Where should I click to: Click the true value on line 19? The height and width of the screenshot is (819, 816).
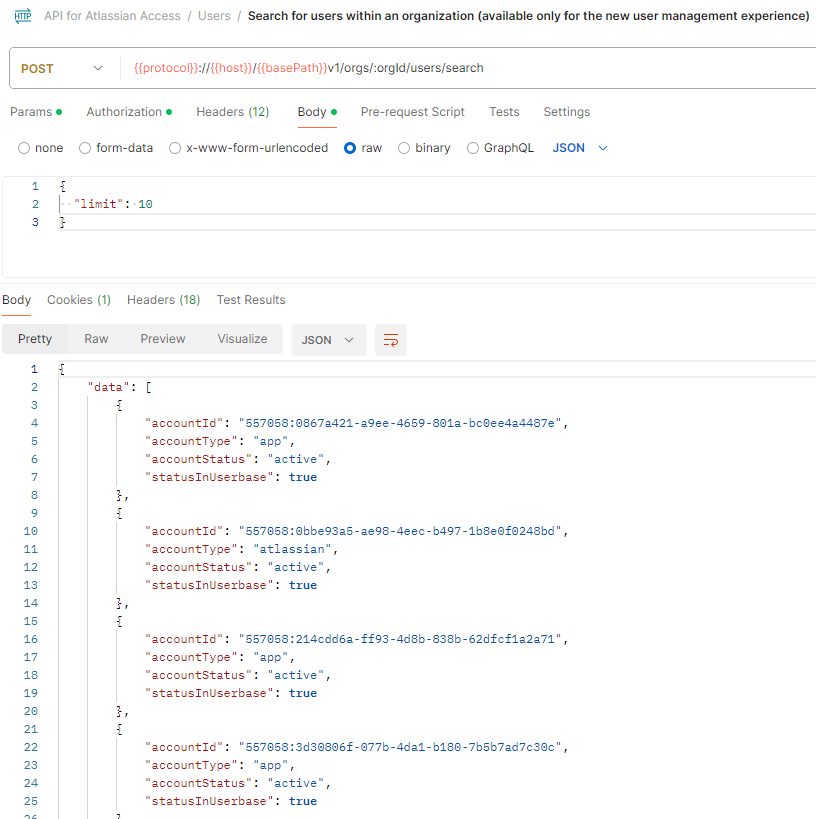tap(303, 694)
